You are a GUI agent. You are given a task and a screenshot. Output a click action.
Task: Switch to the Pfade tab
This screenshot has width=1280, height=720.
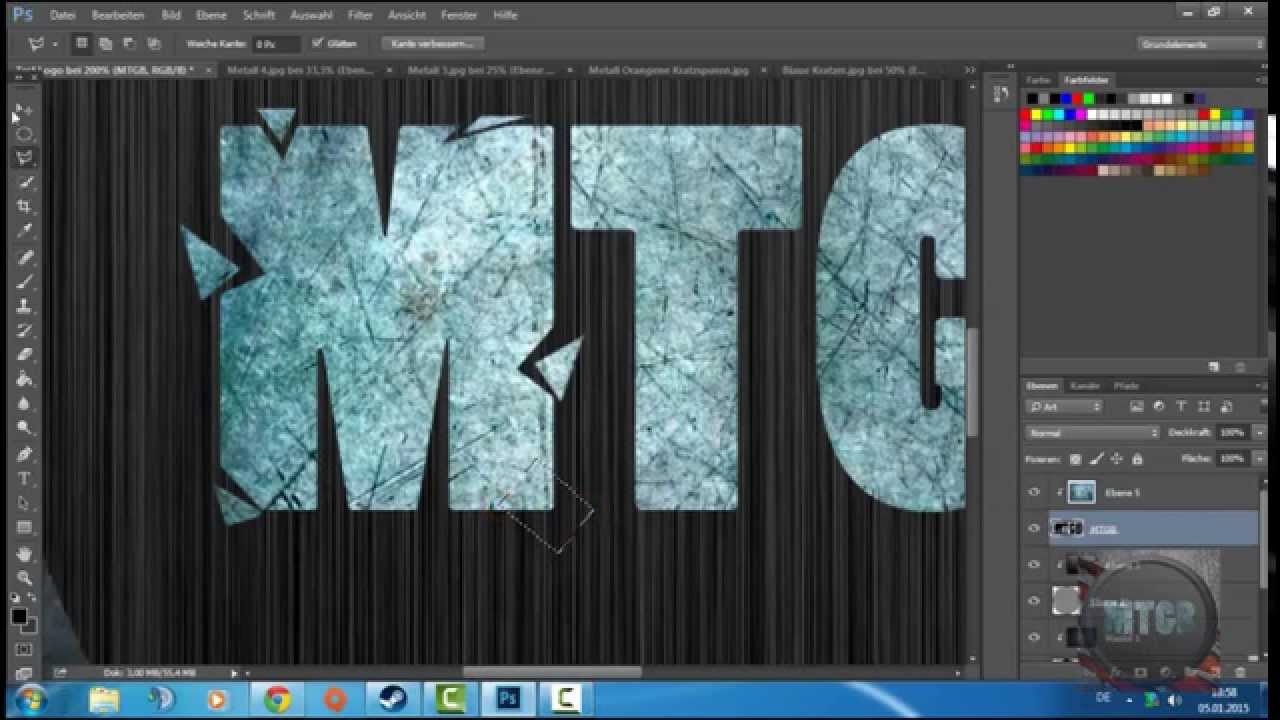[x=1126, y=386]
